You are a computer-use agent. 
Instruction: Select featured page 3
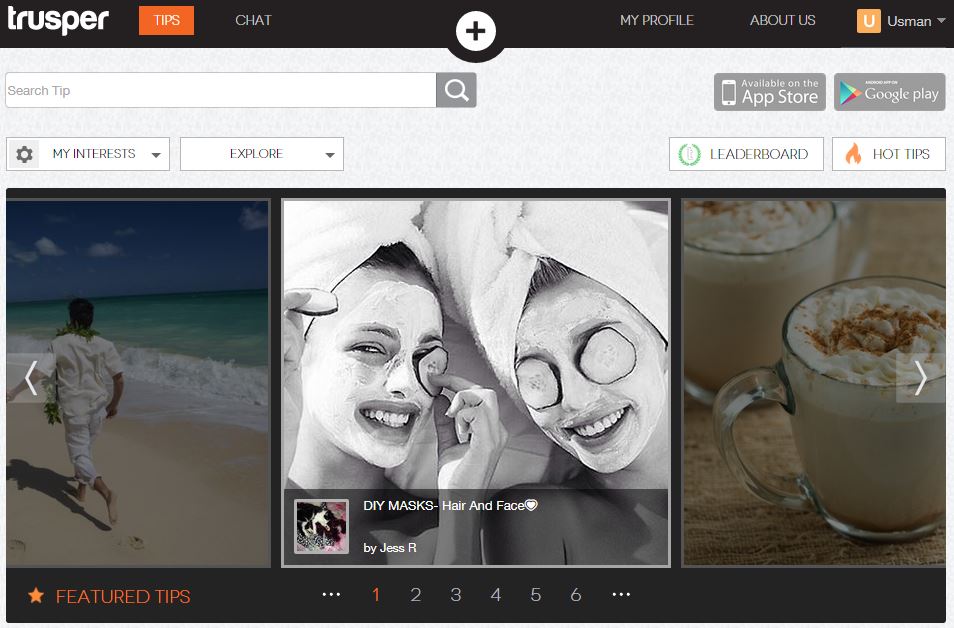point(456,595)
